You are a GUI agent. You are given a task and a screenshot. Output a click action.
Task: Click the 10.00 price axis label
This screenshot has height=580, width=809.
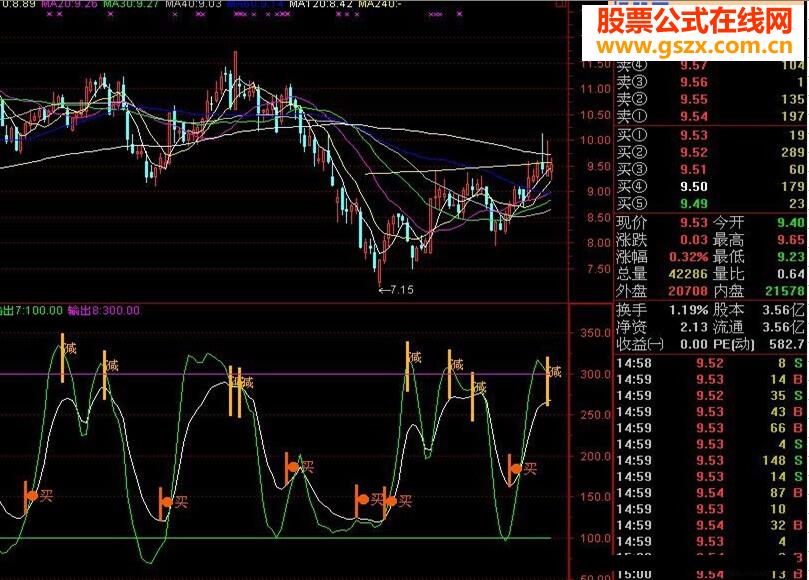(x=595, y=140)
